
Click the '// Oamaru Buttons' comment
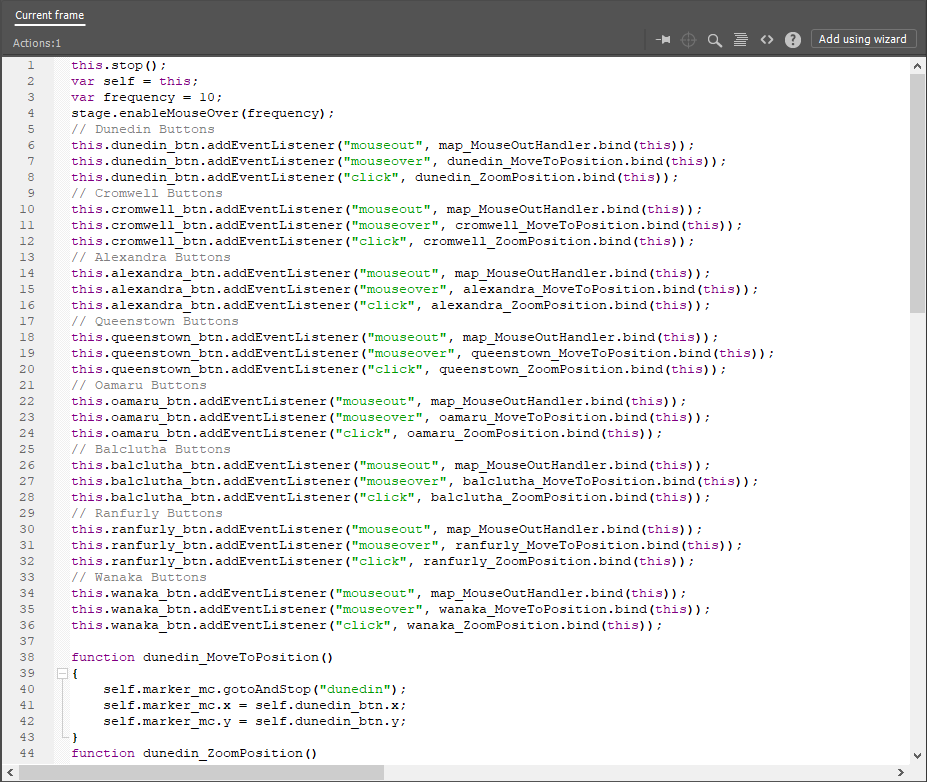[139, 385]
